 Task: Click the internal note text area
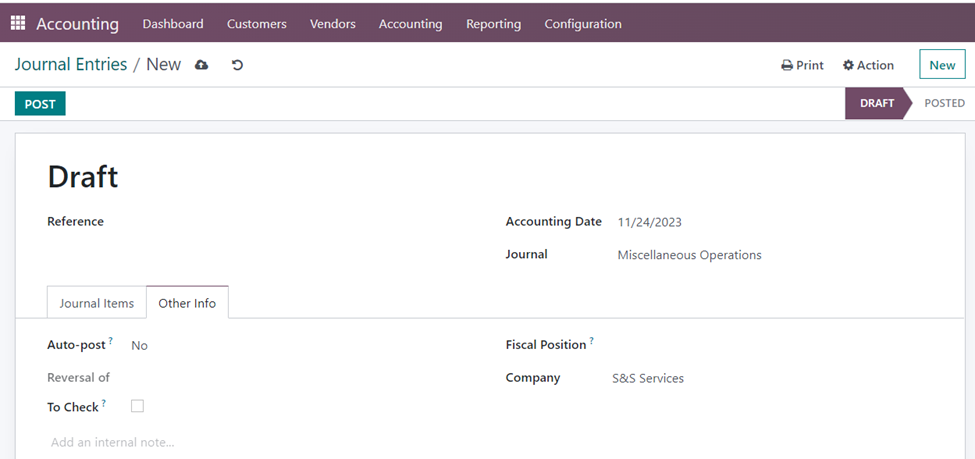point(300,442)
